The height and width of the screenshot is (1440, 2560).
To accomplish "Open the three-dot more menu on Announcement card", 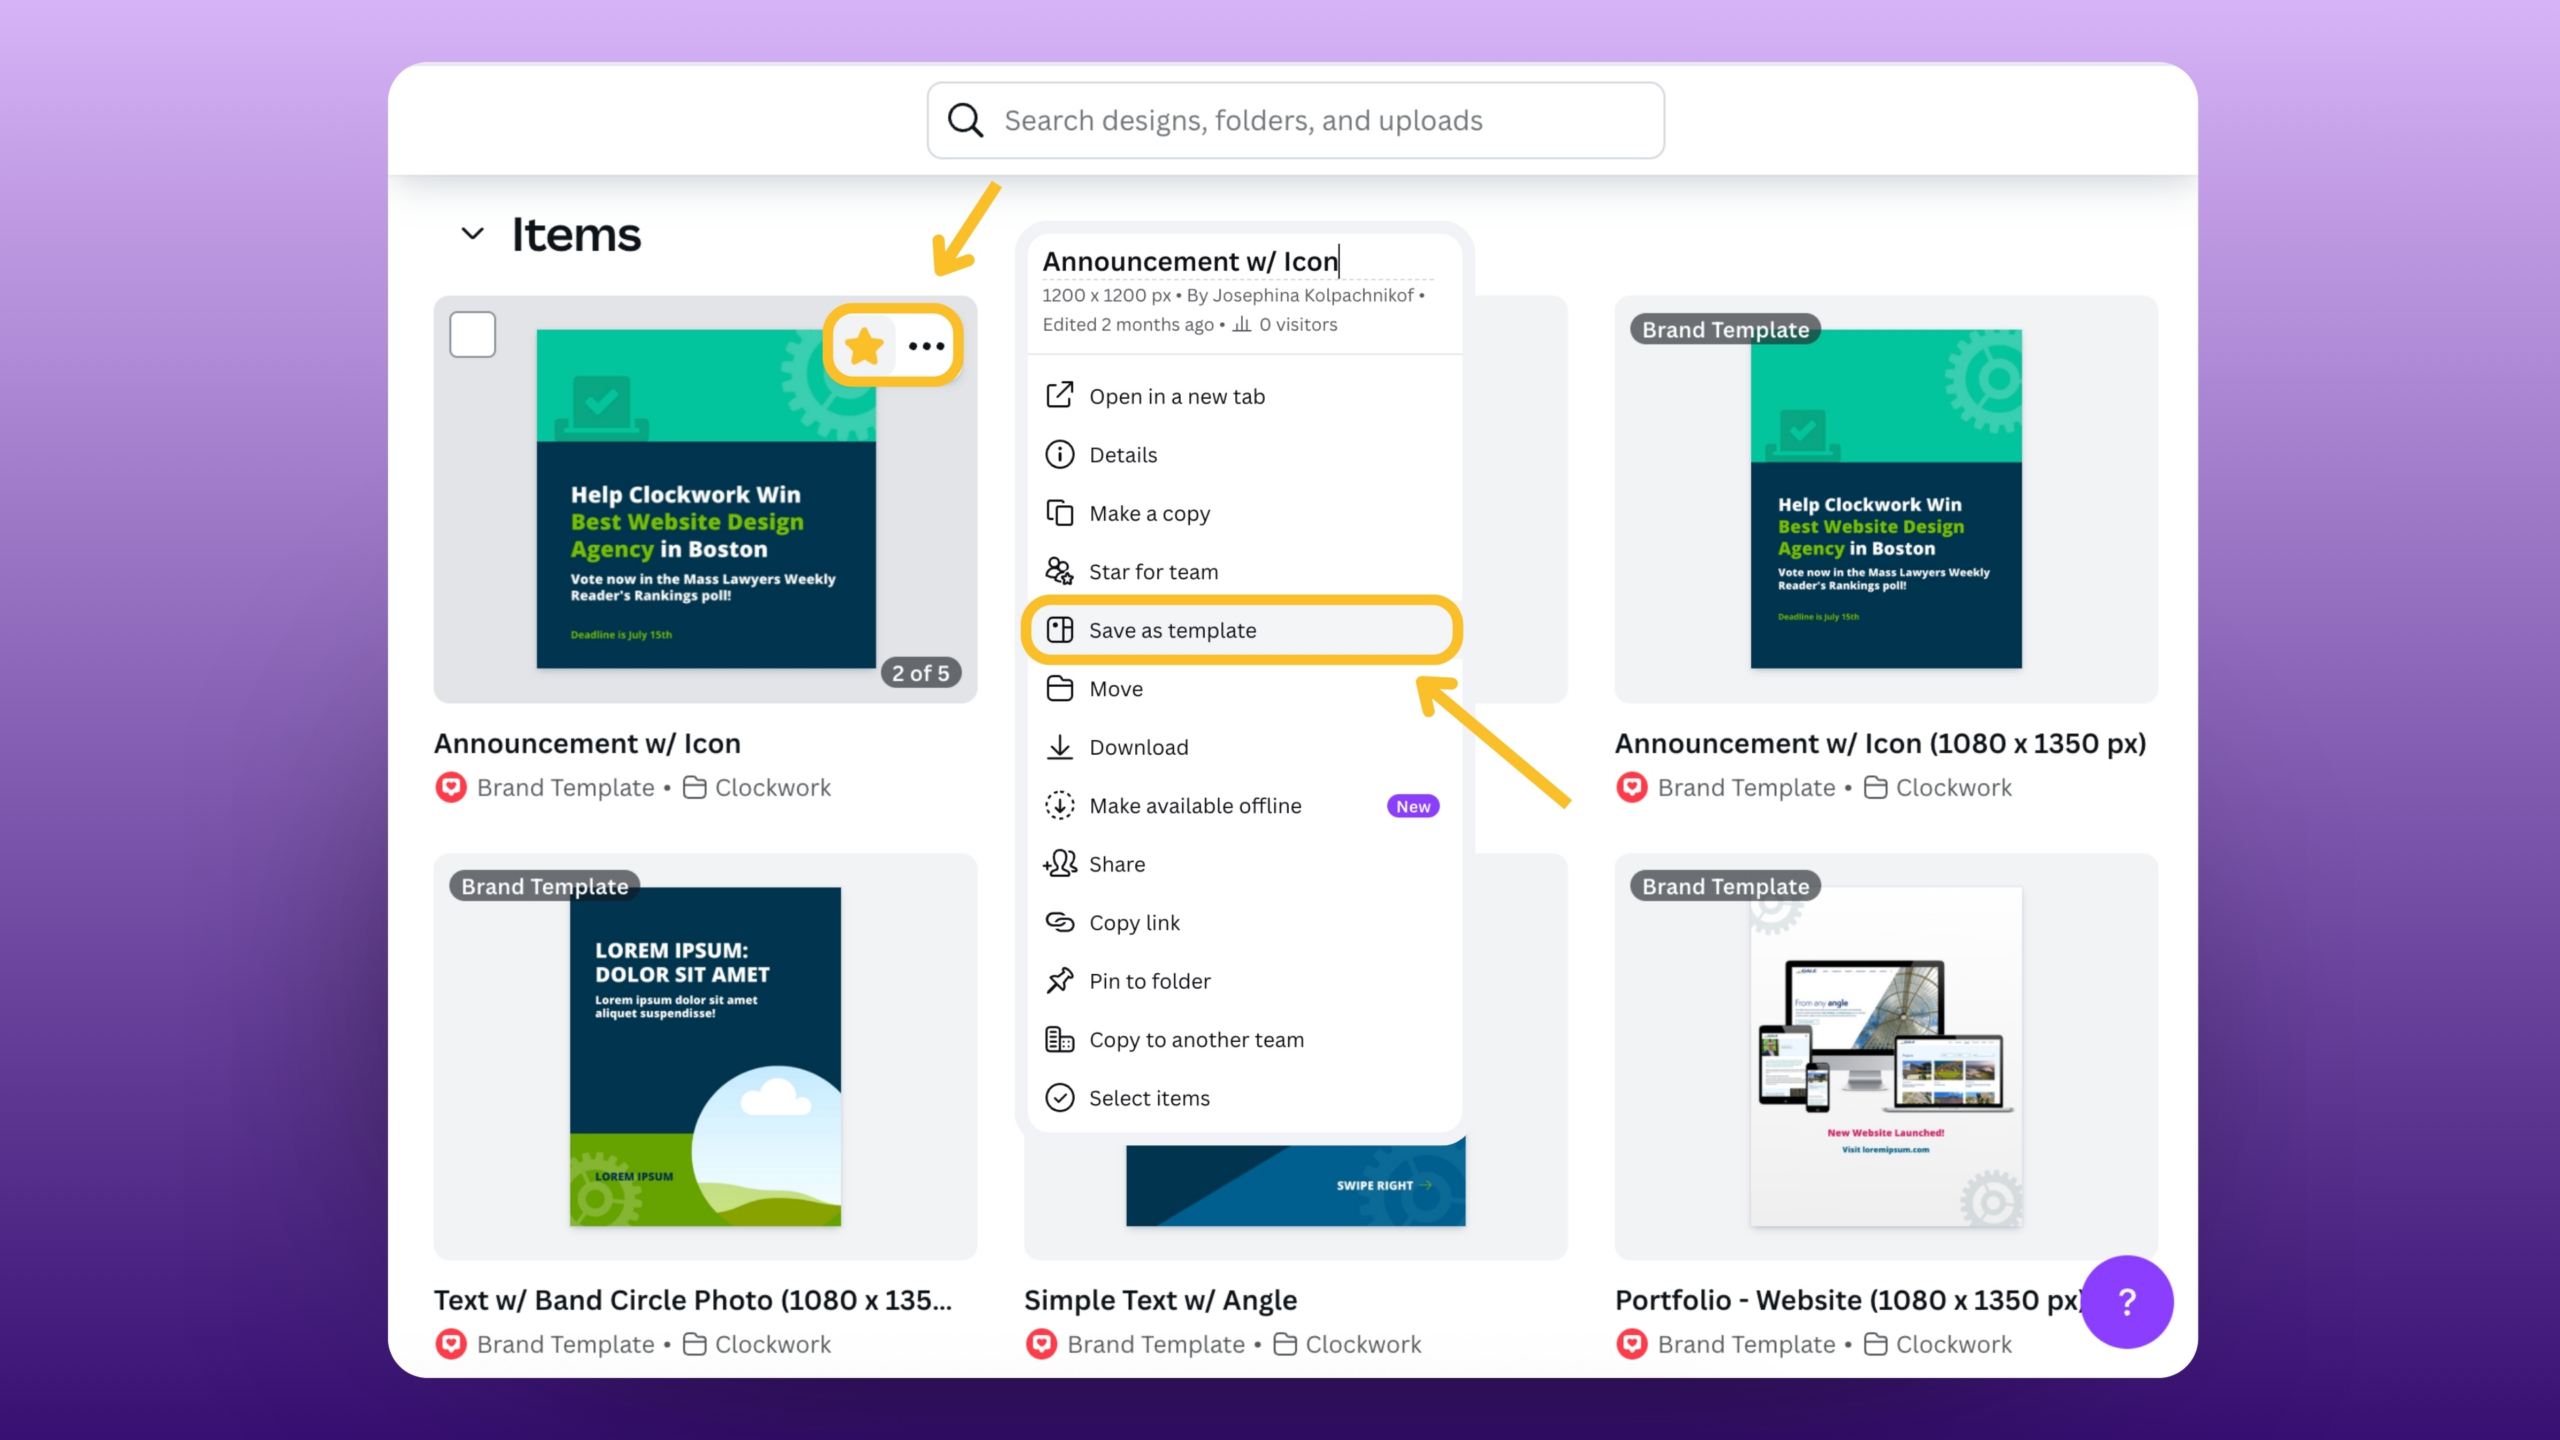I will tap(926, 346).
